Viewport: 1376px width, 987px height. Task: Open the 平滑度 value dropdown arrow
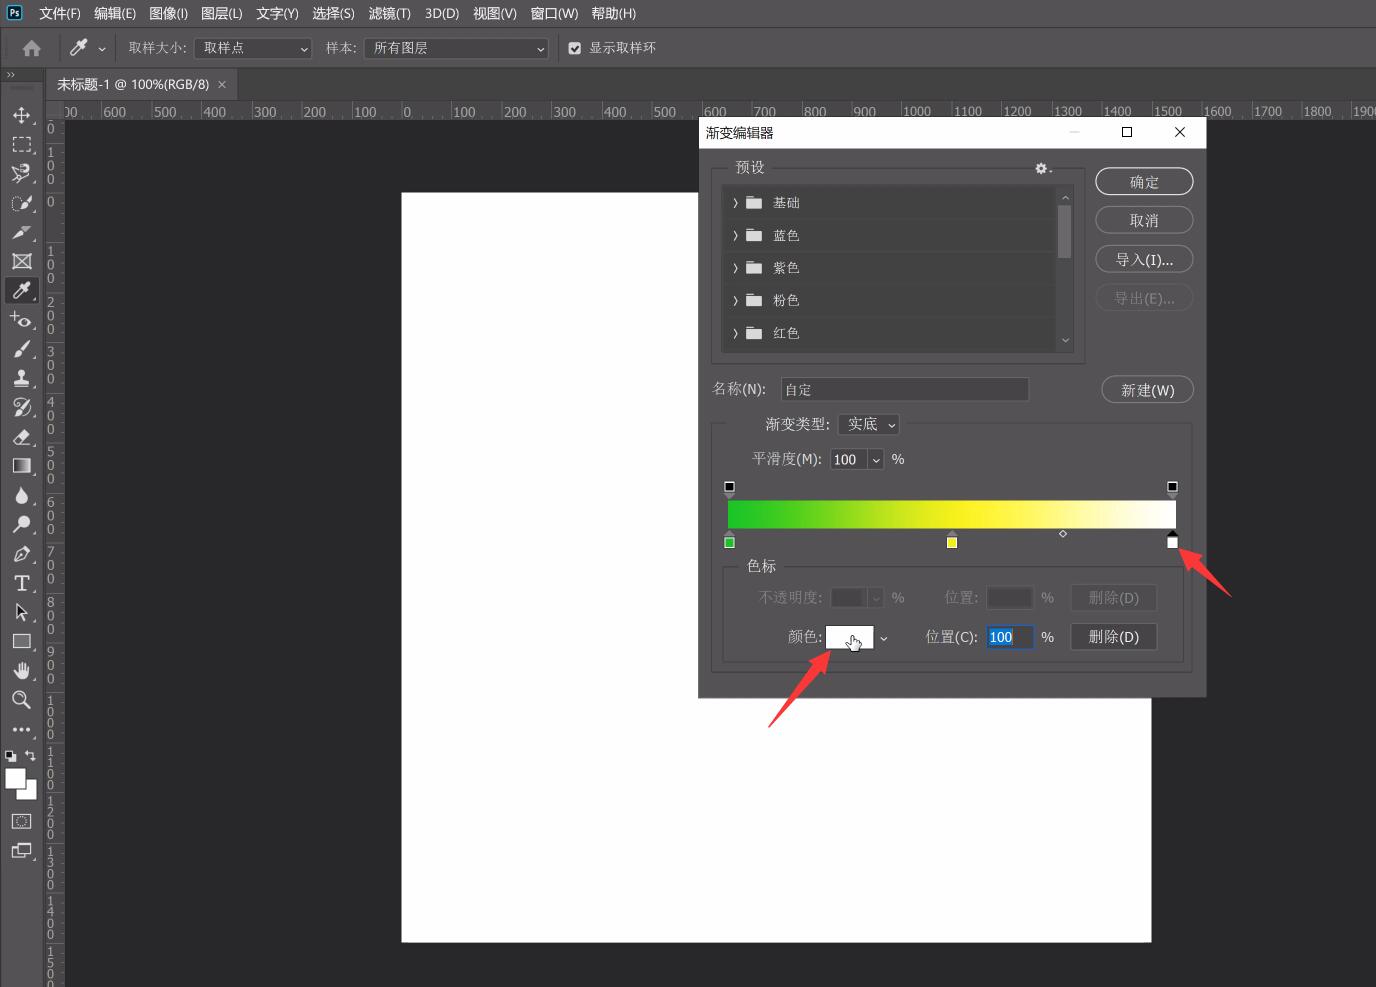(x=876, y=460)
